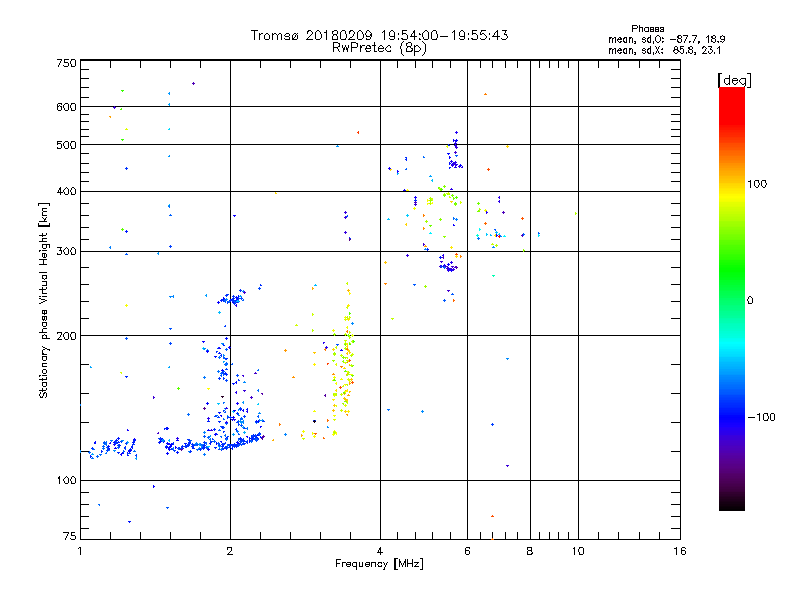The image size is (800, 600).
Task: Click the x-axis tick label '4'
Action: tap(380, 551)
